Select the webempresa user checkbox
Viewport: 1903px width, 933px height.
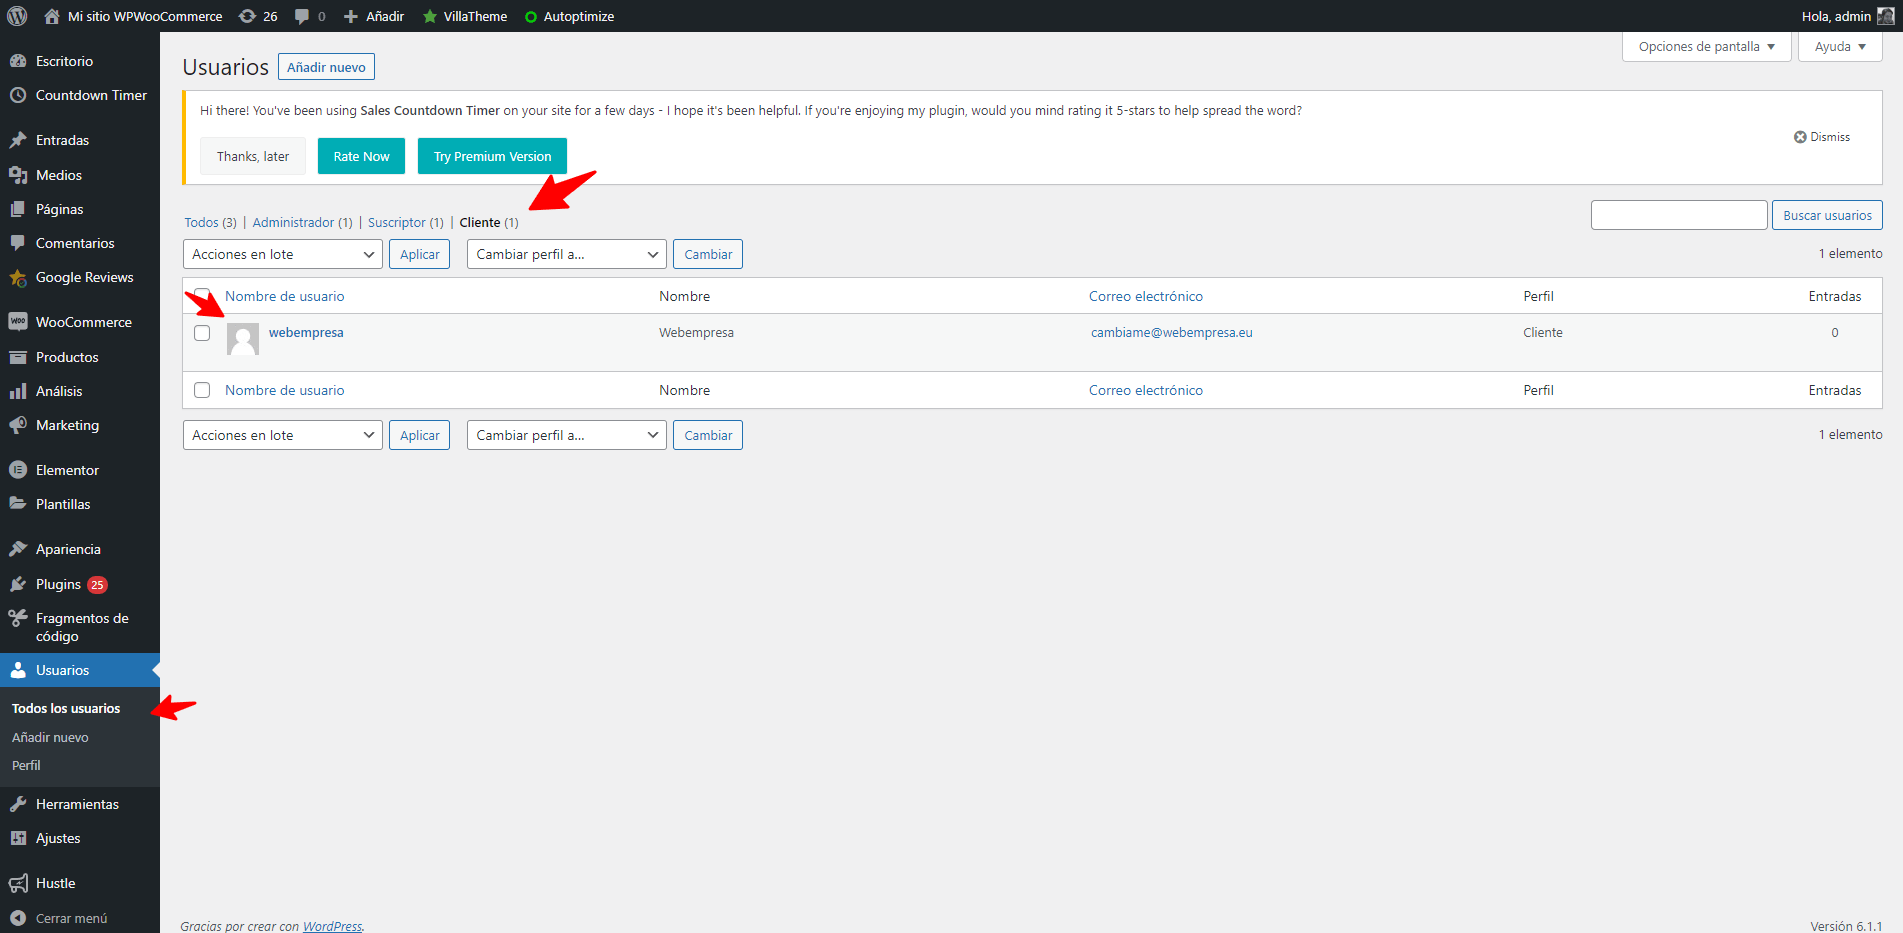pyautogui.click(x=202, y=333)
